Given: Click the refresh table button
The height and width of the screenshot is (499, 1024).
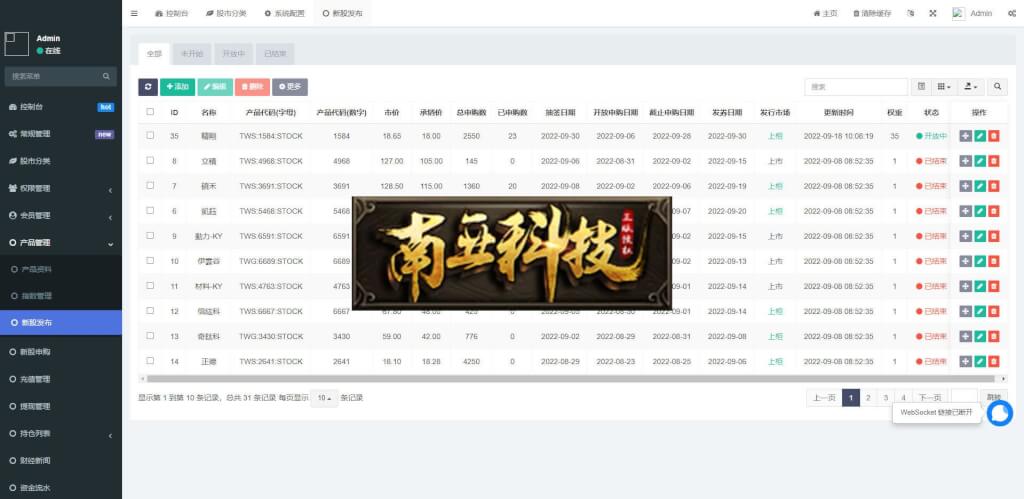Looking at the screenshot, I should pyautogui.click(x=148, y=87).
